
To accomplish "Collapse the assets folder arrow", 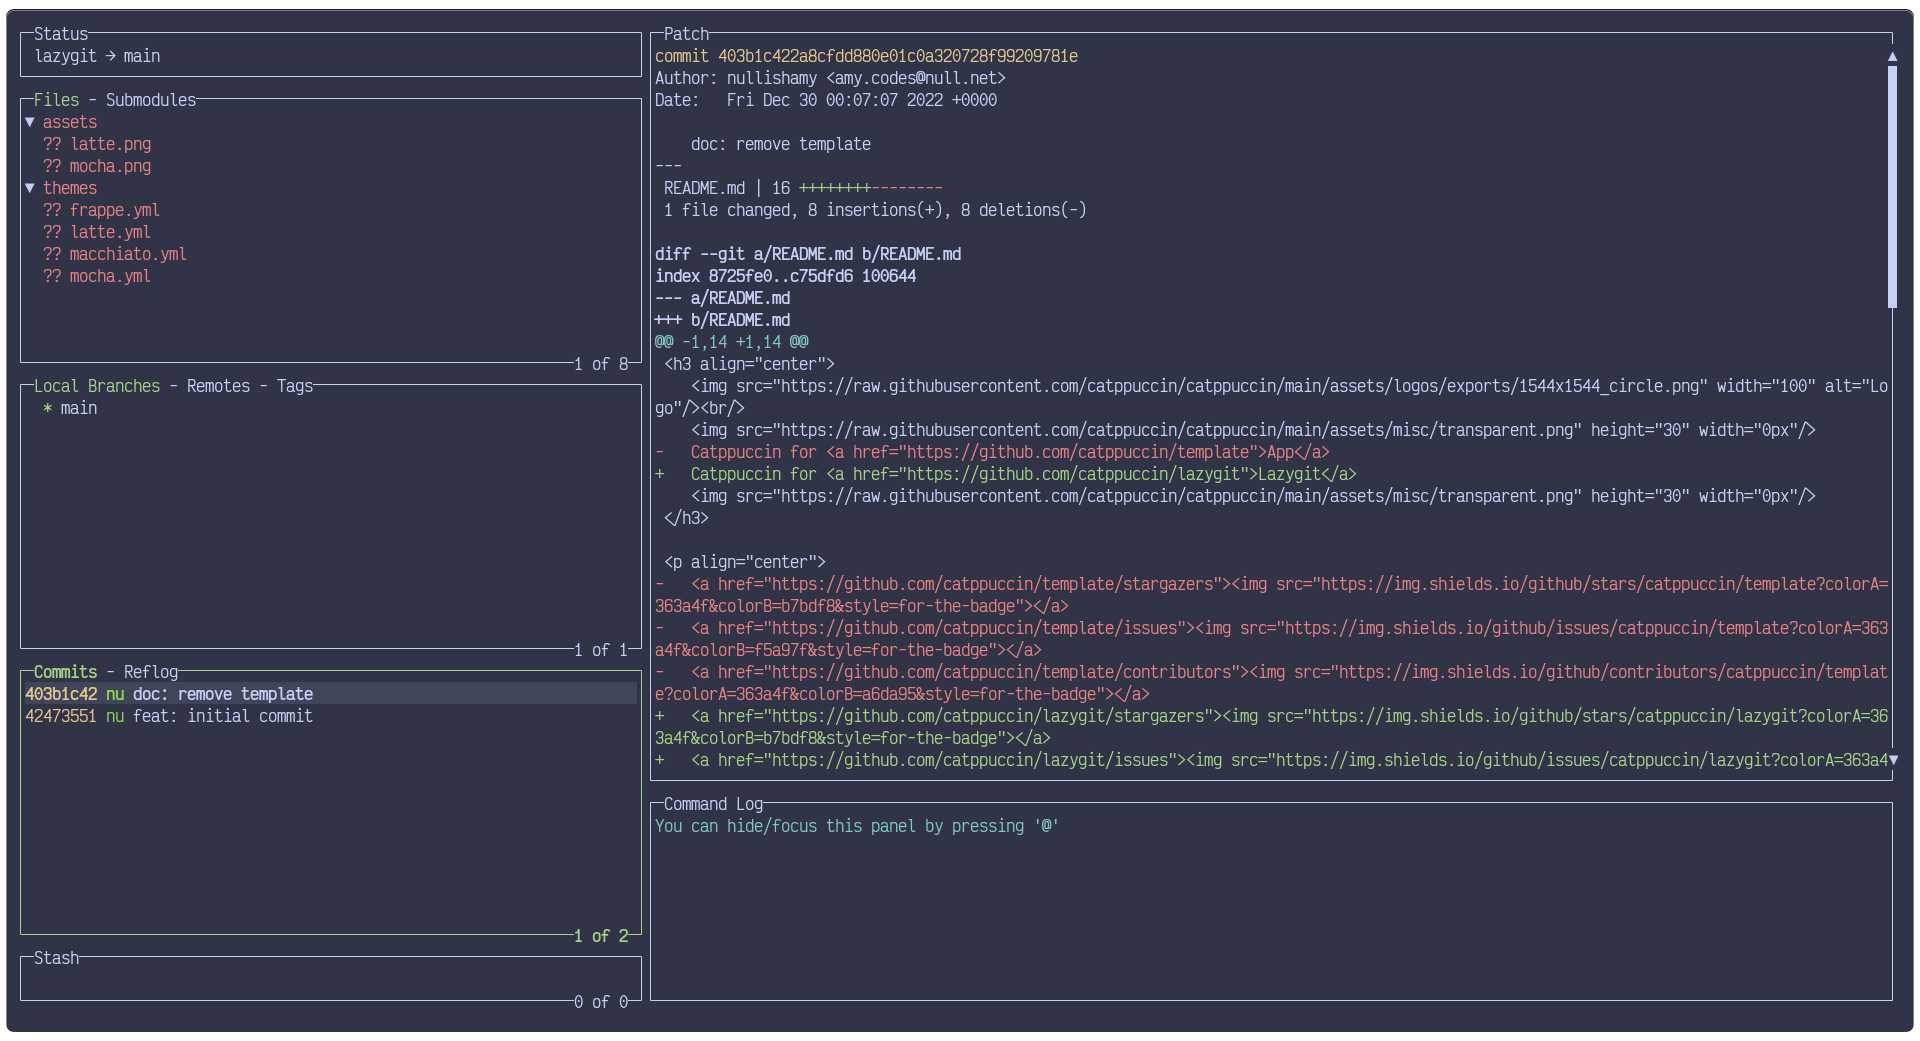I will coord(30,122).
